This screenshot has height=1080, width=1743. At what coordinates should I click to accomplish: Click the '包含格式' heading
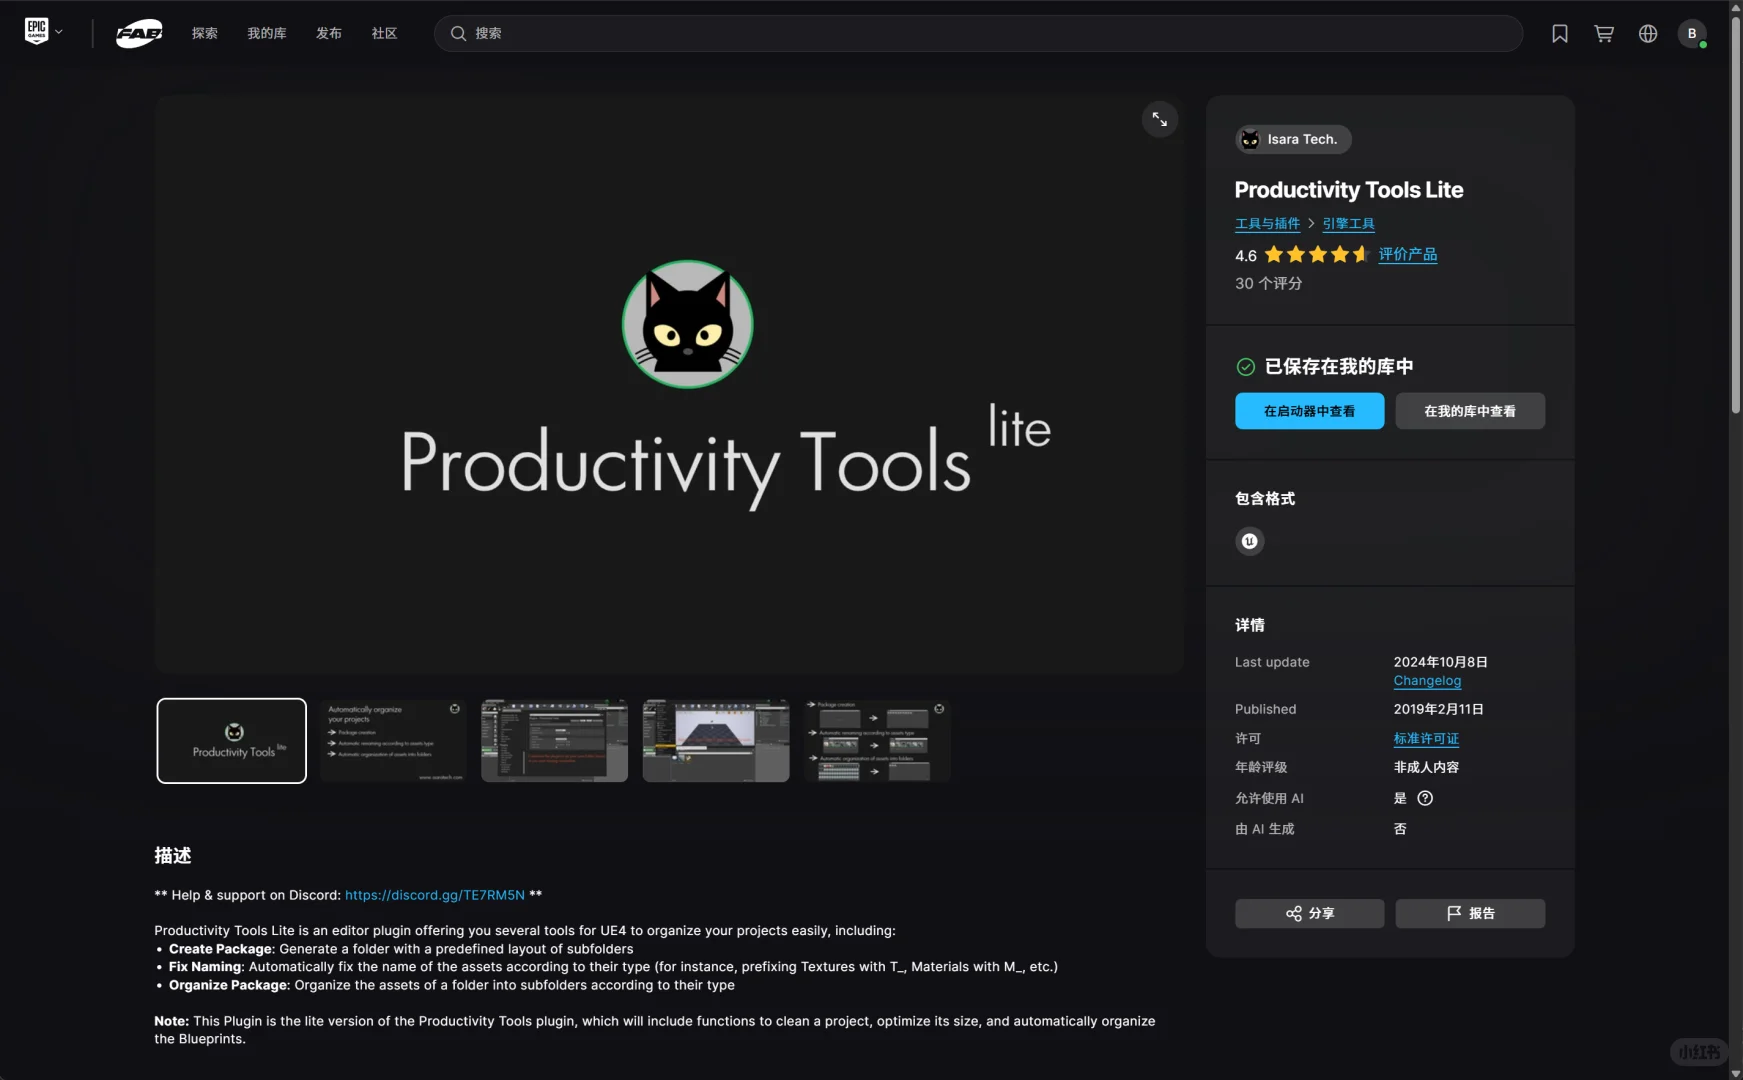1265,498
